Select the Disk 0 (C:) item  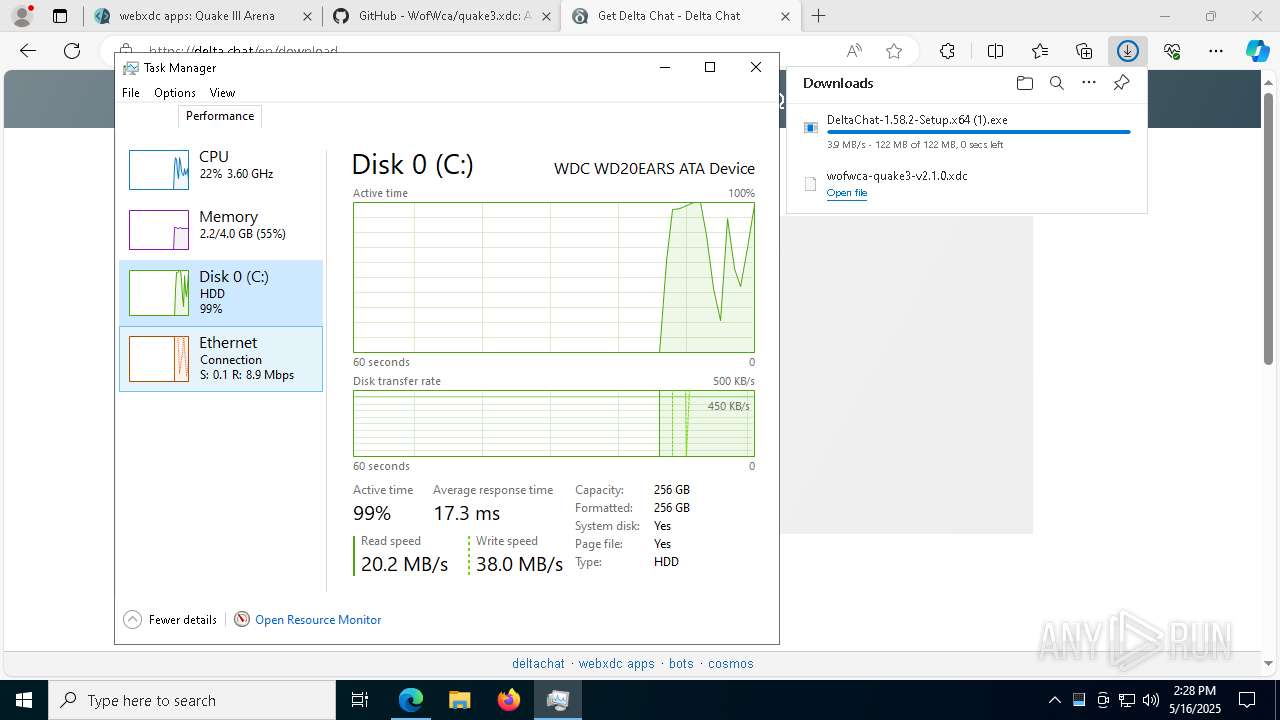pyautogui.click(x=221, y=293)
